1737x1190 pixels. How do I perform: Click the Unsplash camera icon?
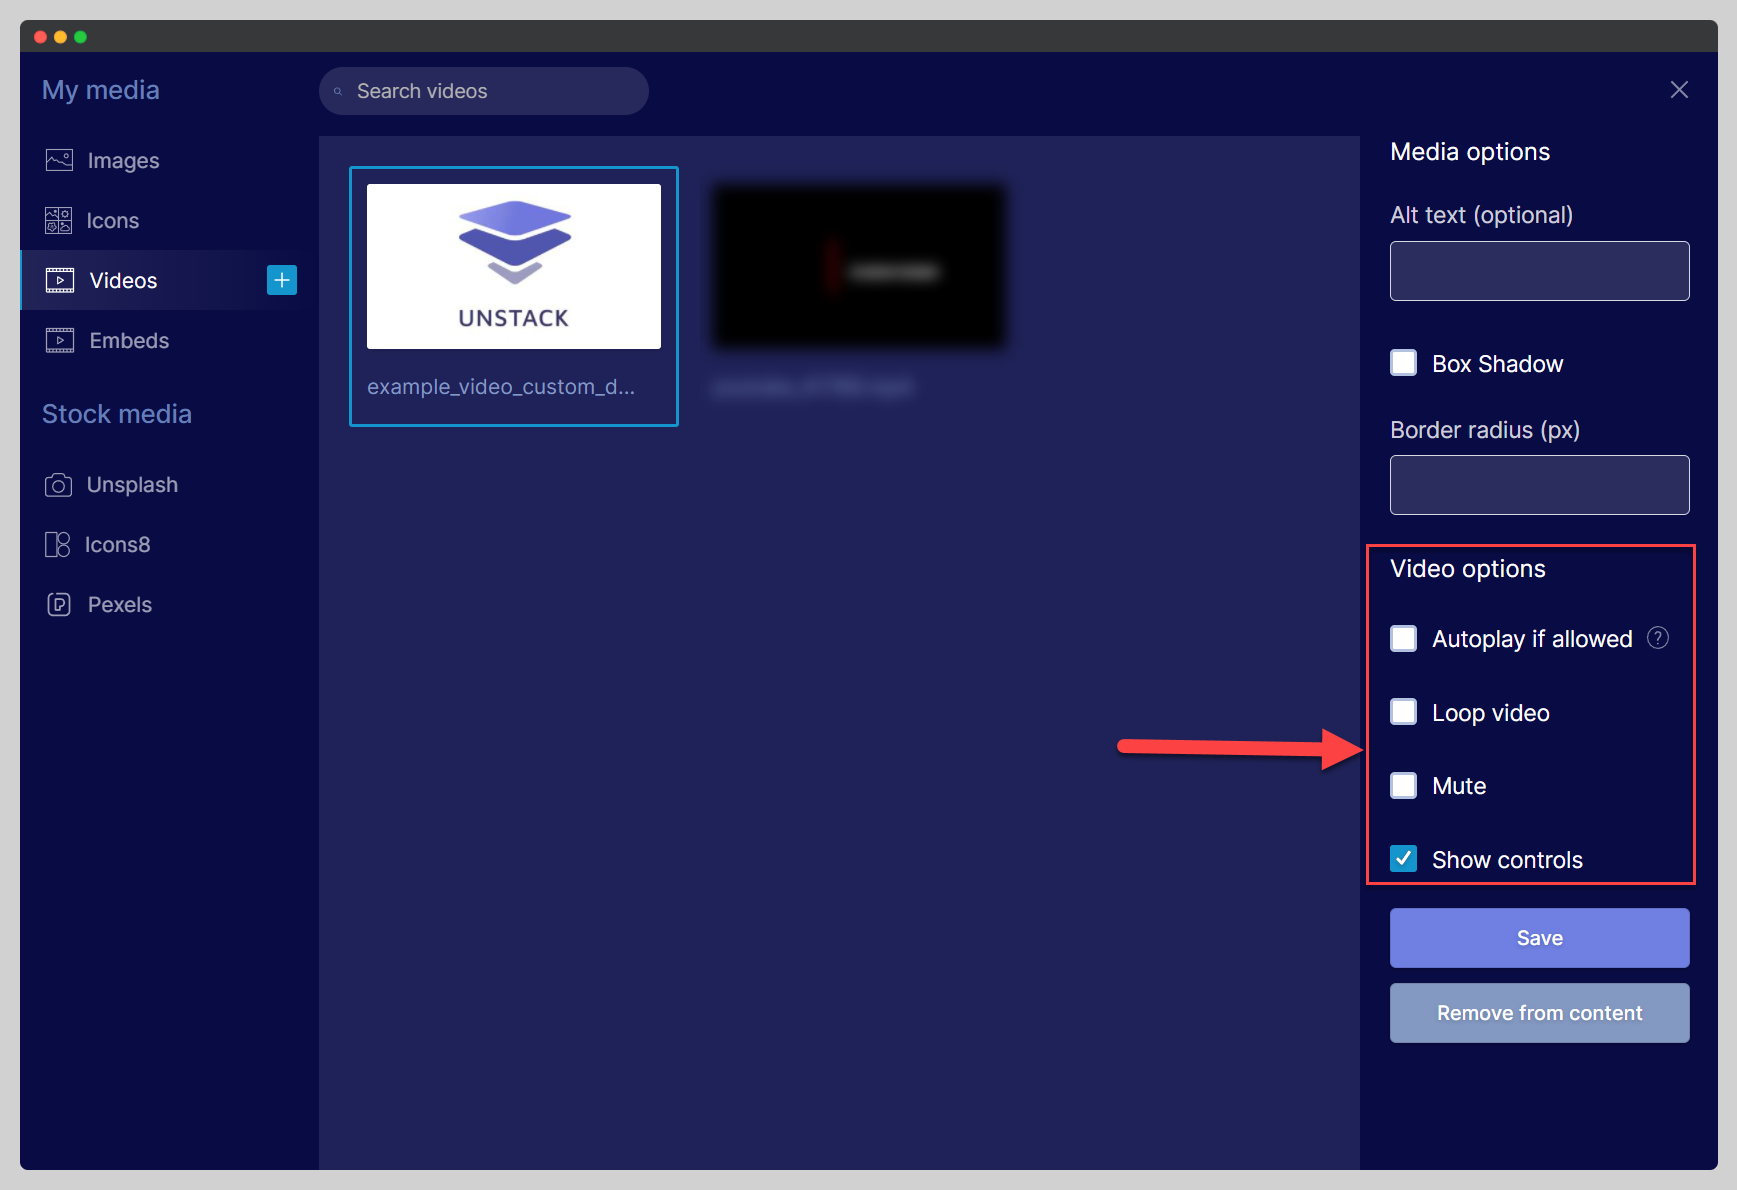pyautogui.click(x=58, y=485)
